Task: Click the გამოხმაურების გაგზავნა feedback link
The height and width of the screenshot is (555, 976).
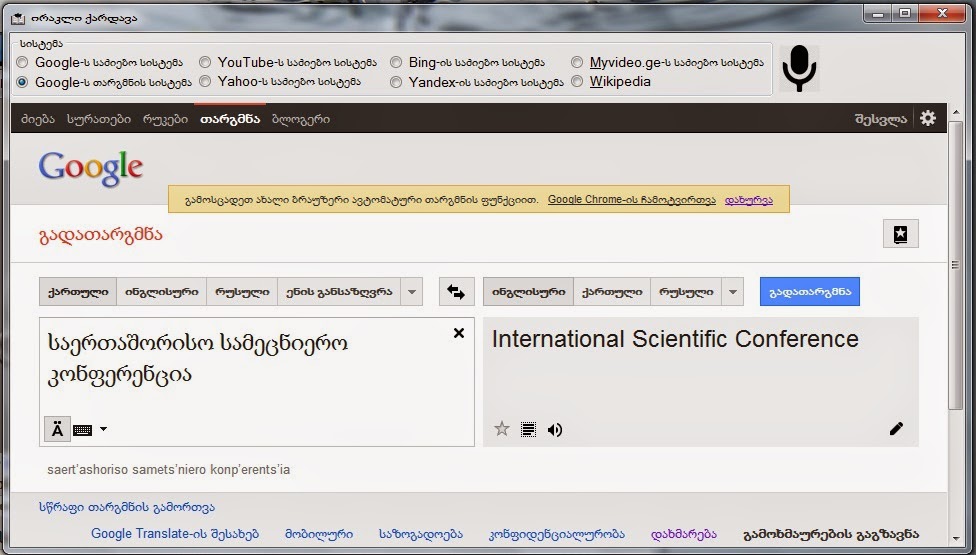Action: click(831, 534)
